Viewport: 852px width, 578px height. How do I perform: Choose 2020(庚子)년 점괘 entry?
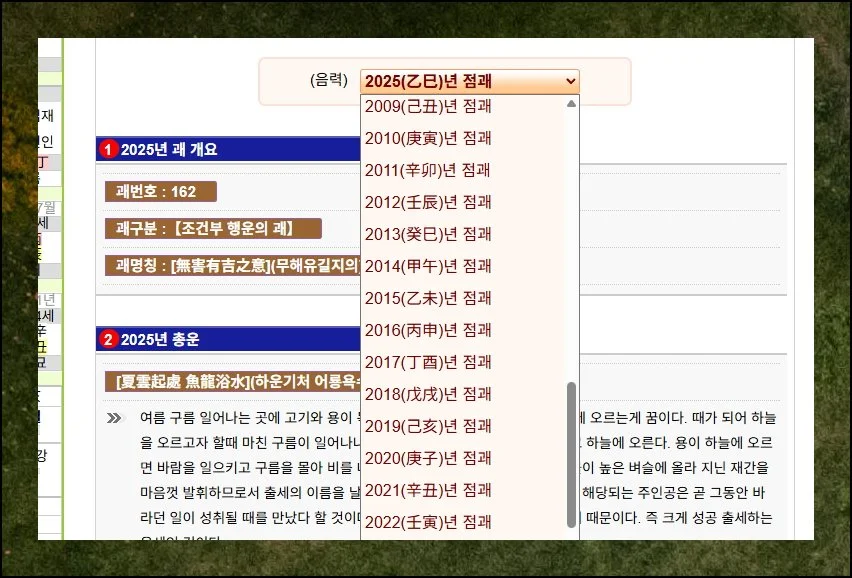click(x=428, y=458)
